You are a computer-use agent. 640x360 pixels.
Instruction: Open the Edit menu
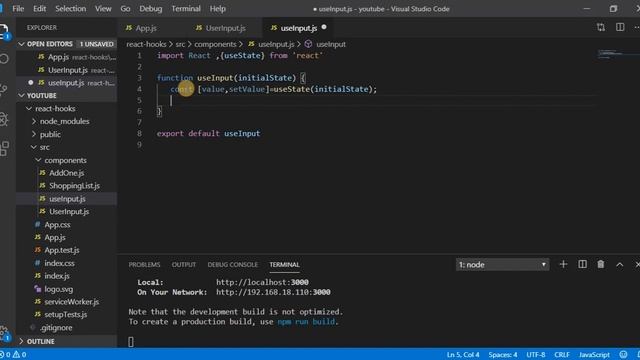pyautogui.click(x=40, y=9)
